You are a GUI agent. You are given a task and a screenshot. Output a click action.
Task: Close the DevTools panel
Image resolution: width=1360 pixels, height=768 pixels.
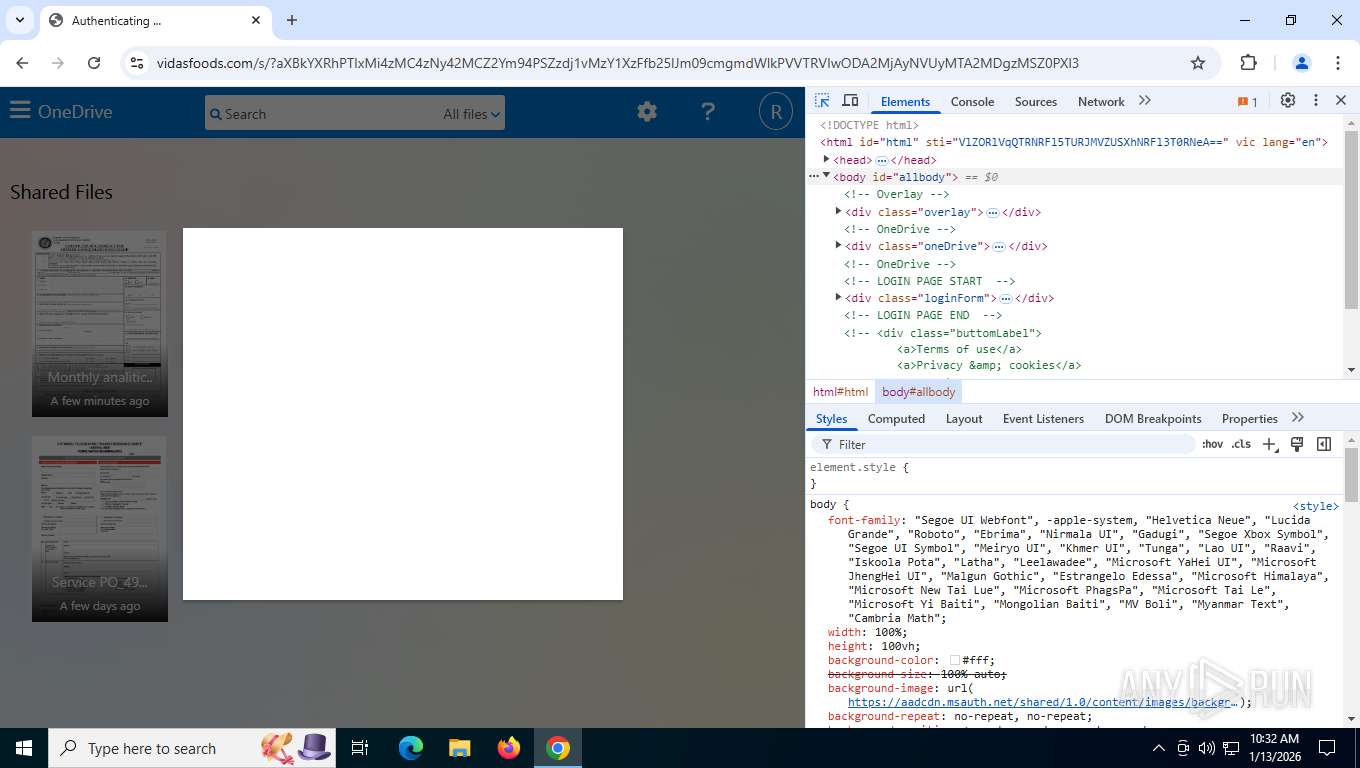[1341, 101]
